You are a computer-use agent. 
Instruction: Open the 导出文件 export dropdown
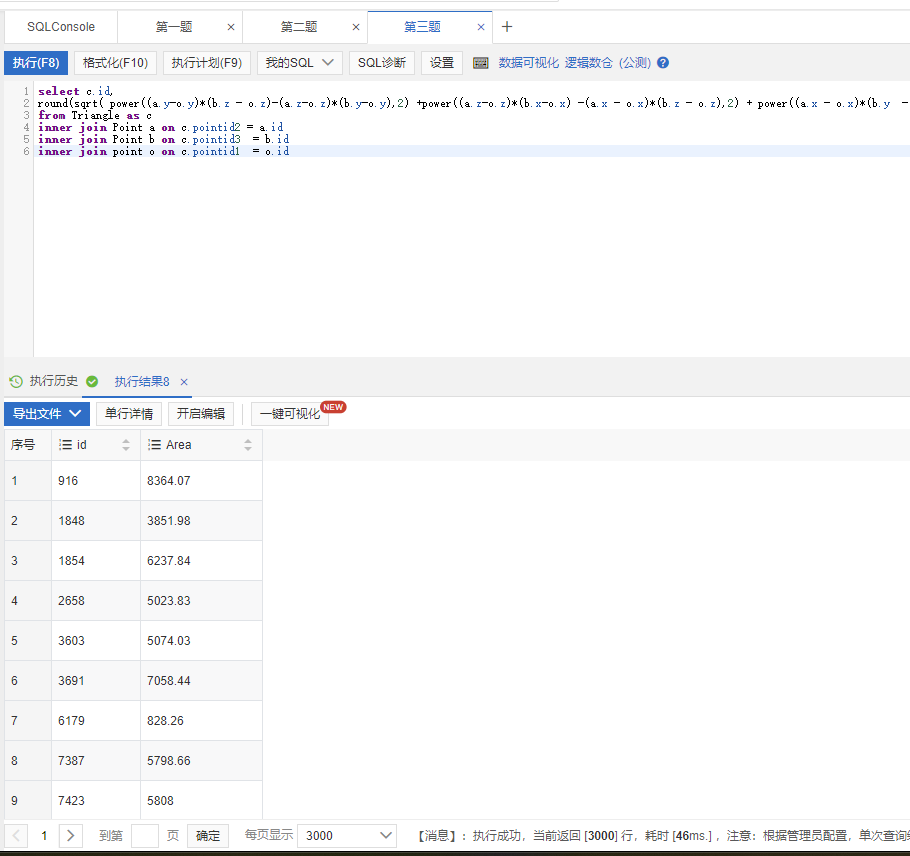click(47, 414)
